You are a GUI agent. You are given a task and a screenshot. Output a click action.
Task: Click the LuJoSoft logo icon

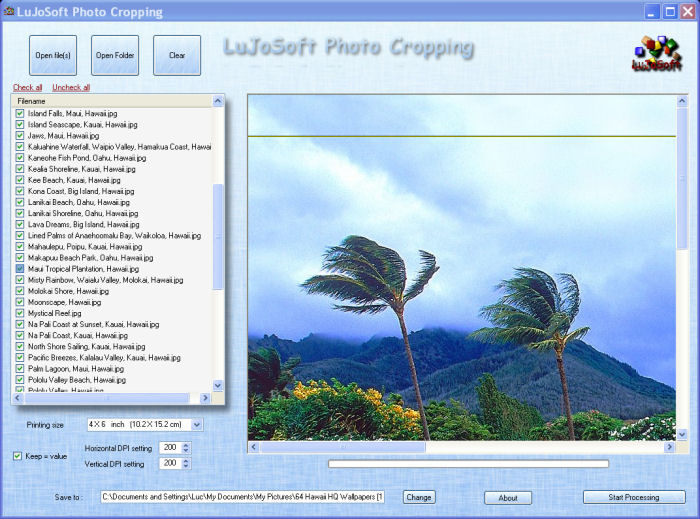pos(656,54)
